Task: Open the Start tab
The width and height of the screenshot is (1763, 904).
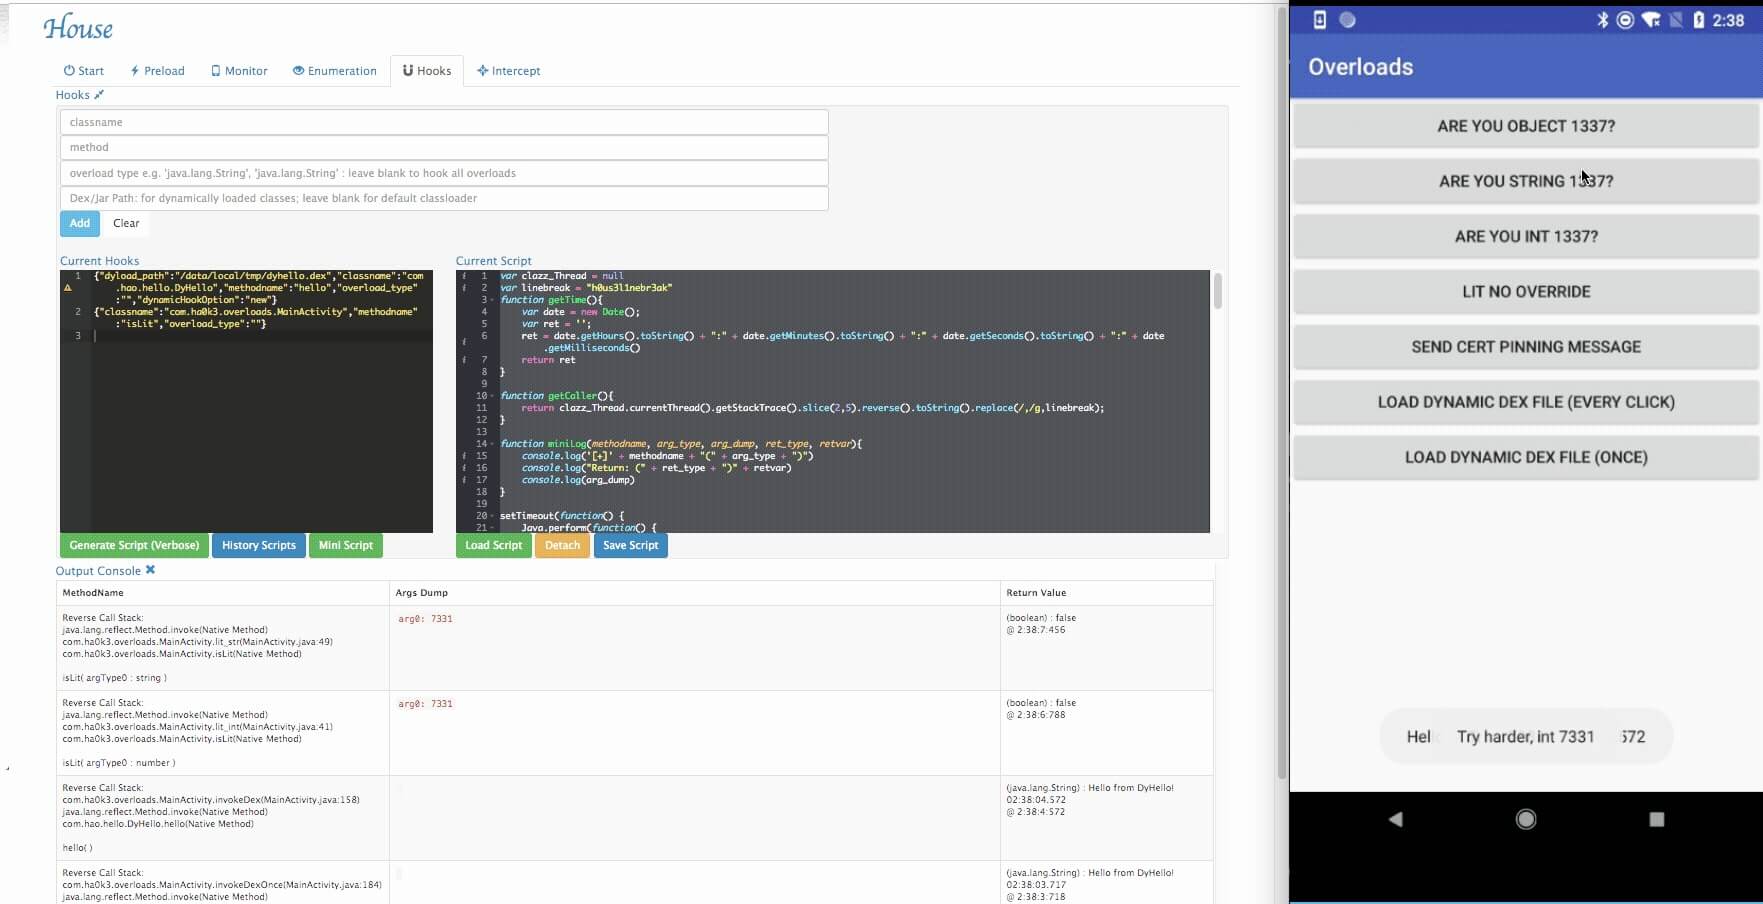Action: (84, 71)
